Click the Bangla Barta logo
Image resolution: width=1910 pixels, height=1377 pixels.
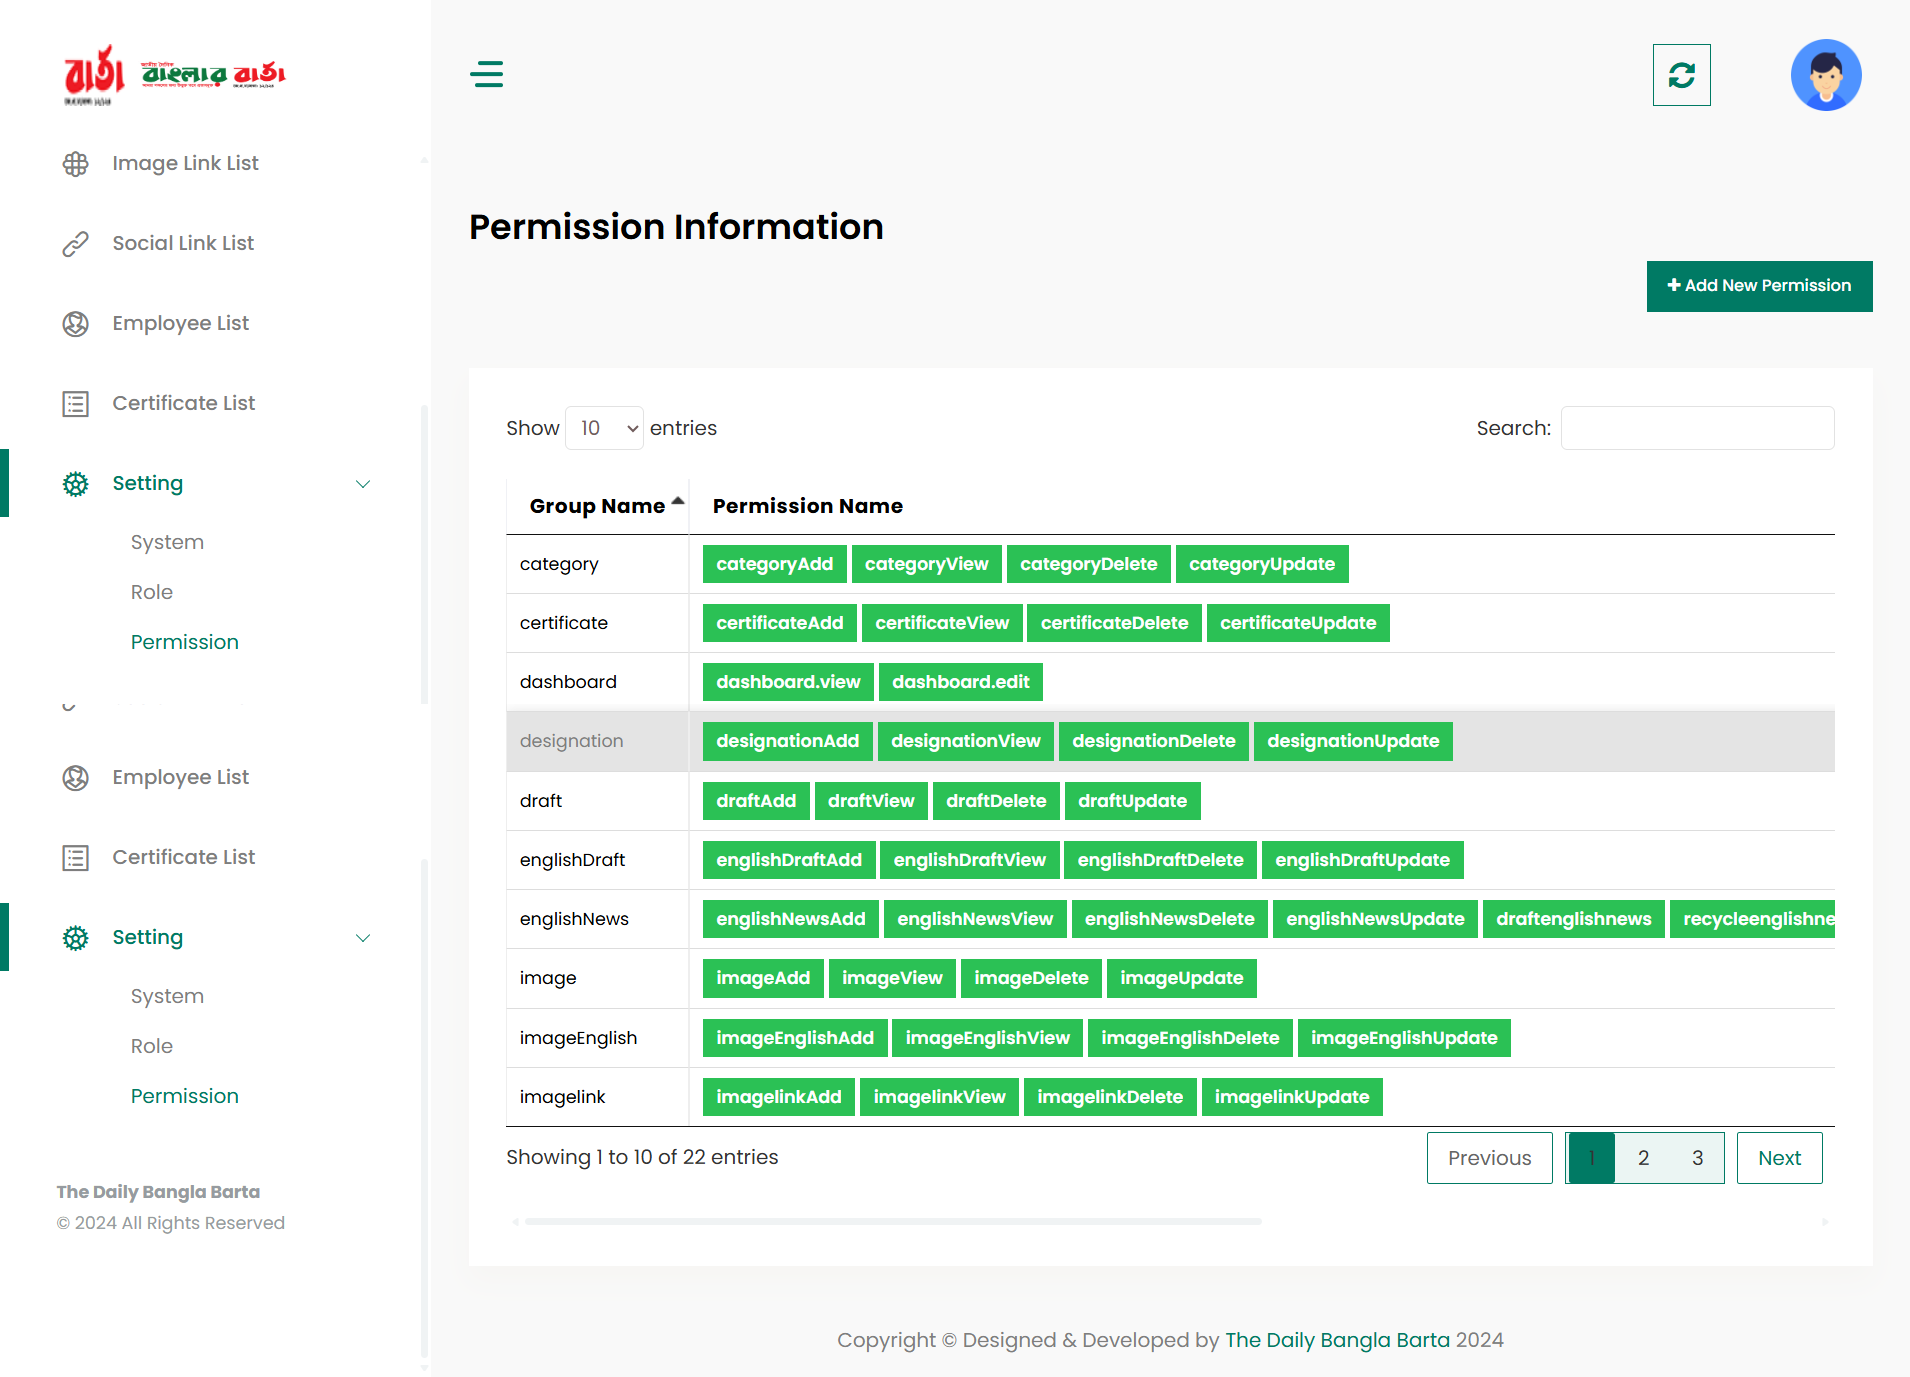[x=173, y=74]
